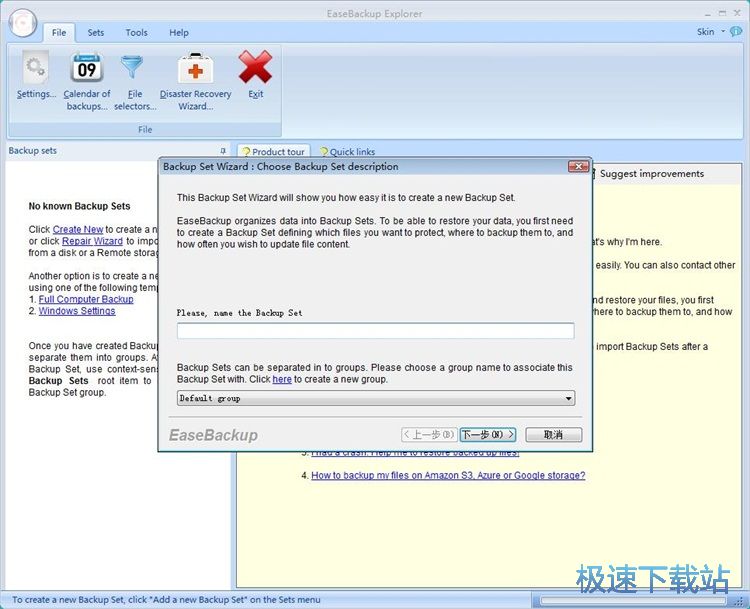
Task: Open the Help ribbon tab
Action: point(178,33)
